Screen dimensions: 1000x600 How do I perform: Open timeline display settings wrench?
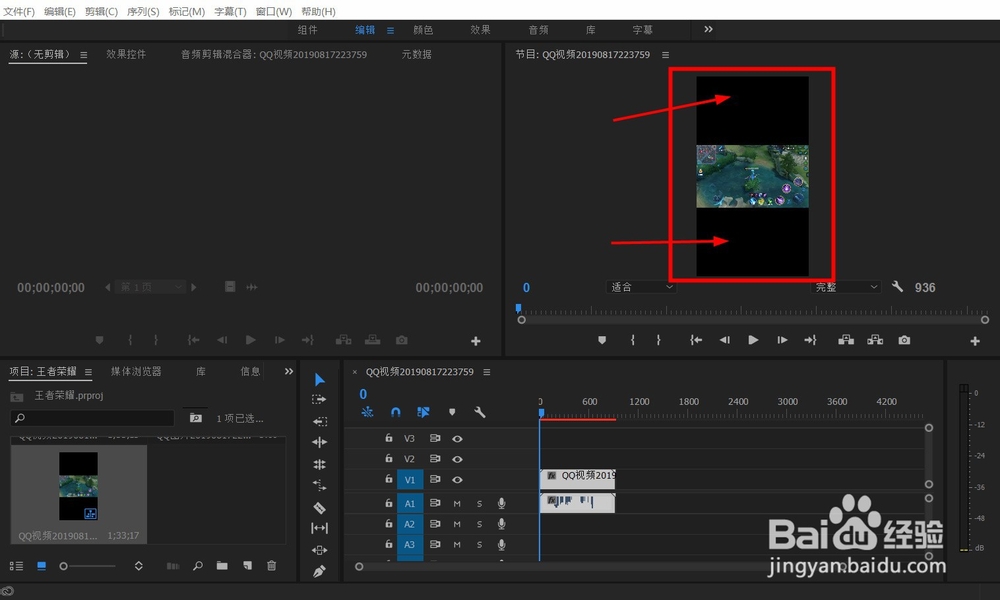(480, 413)
